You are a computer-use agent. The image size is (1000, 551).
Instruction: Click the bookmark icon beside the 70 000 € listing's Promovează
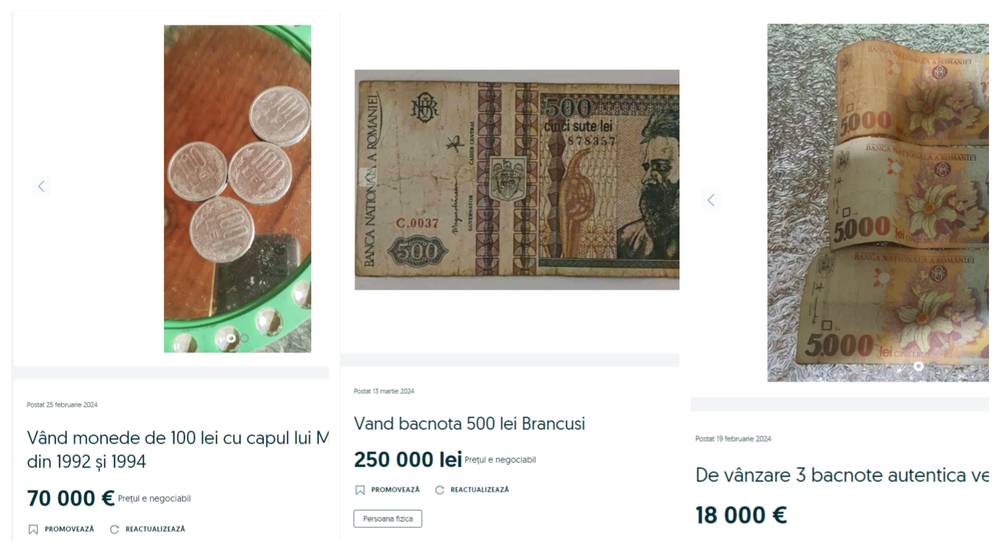[x=33, y=529]
